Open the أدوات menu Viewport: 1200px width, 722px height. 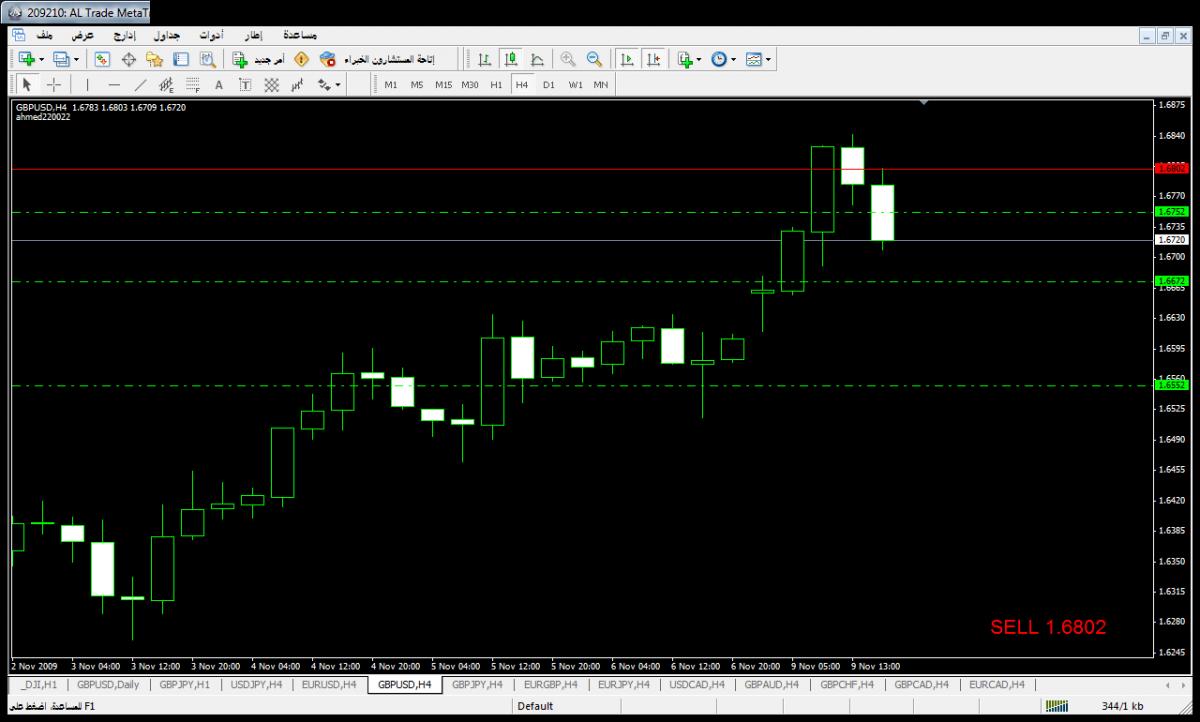pos(210,35)
